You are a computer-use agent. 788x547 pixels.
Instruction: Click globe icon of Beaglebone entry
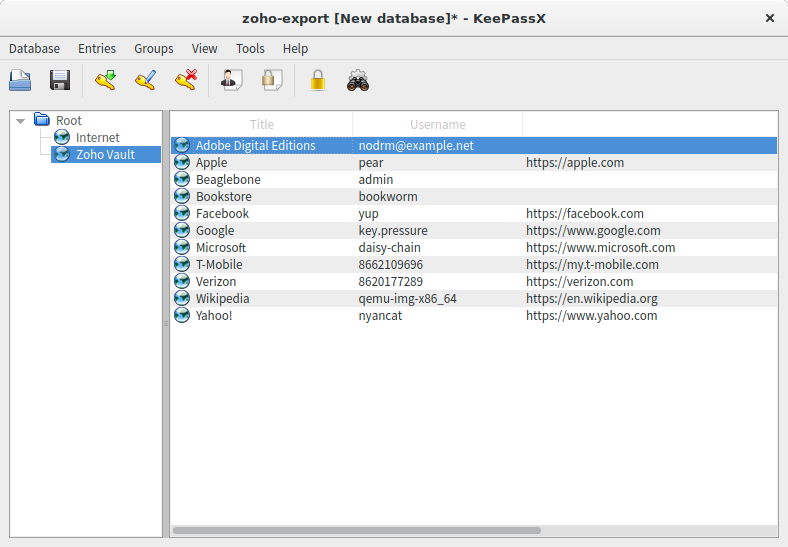182,179
